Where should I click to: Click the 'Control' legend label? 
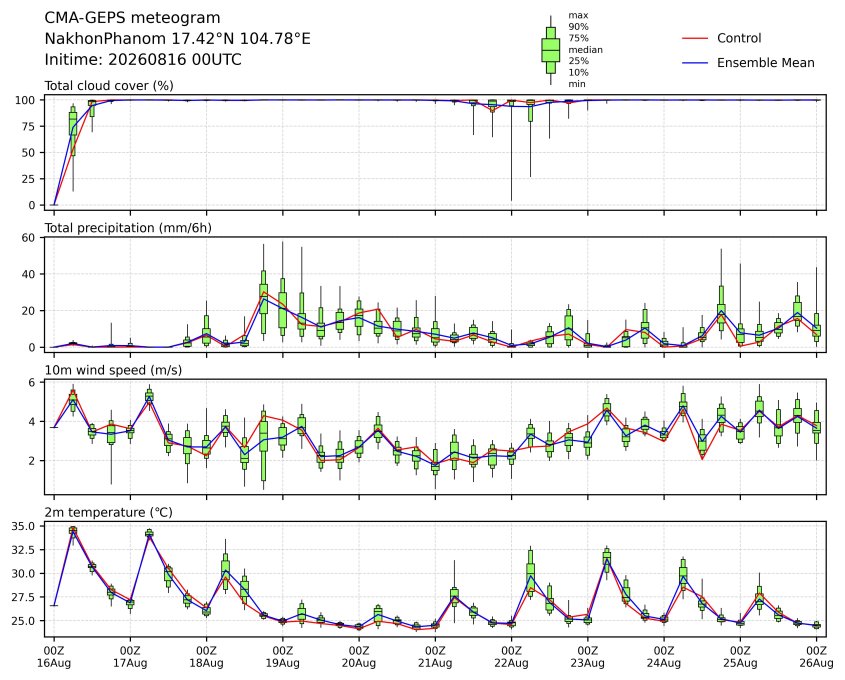(739, 38)
